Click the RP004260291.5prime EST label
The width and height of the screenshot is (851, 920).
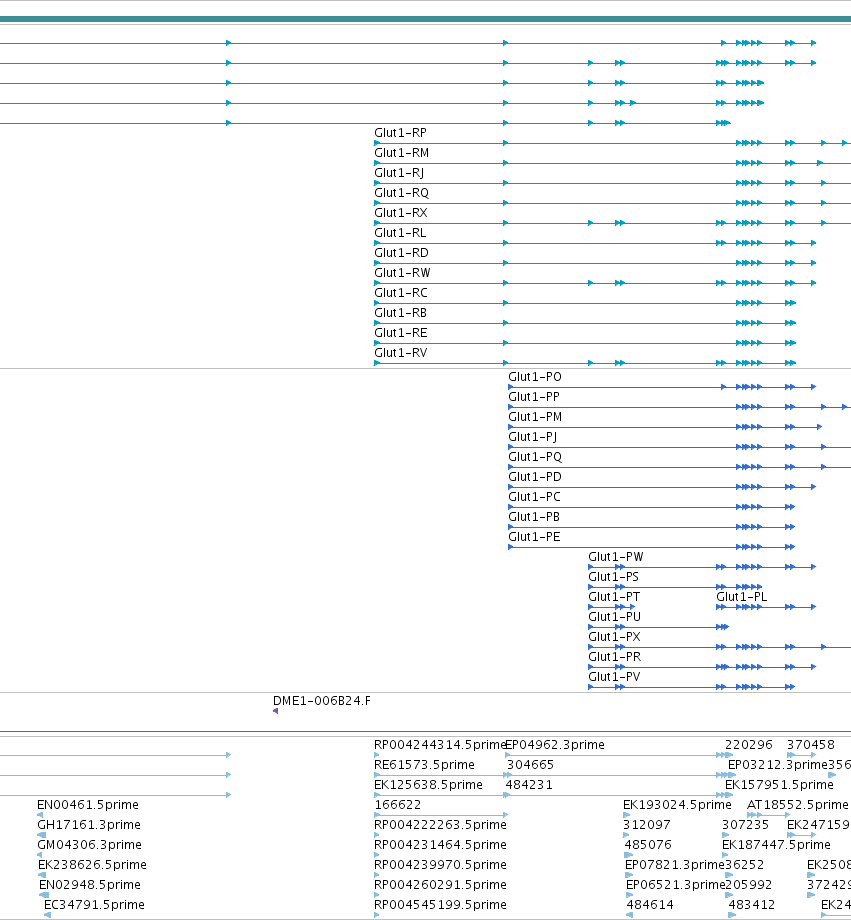click(x=440, y=884)
